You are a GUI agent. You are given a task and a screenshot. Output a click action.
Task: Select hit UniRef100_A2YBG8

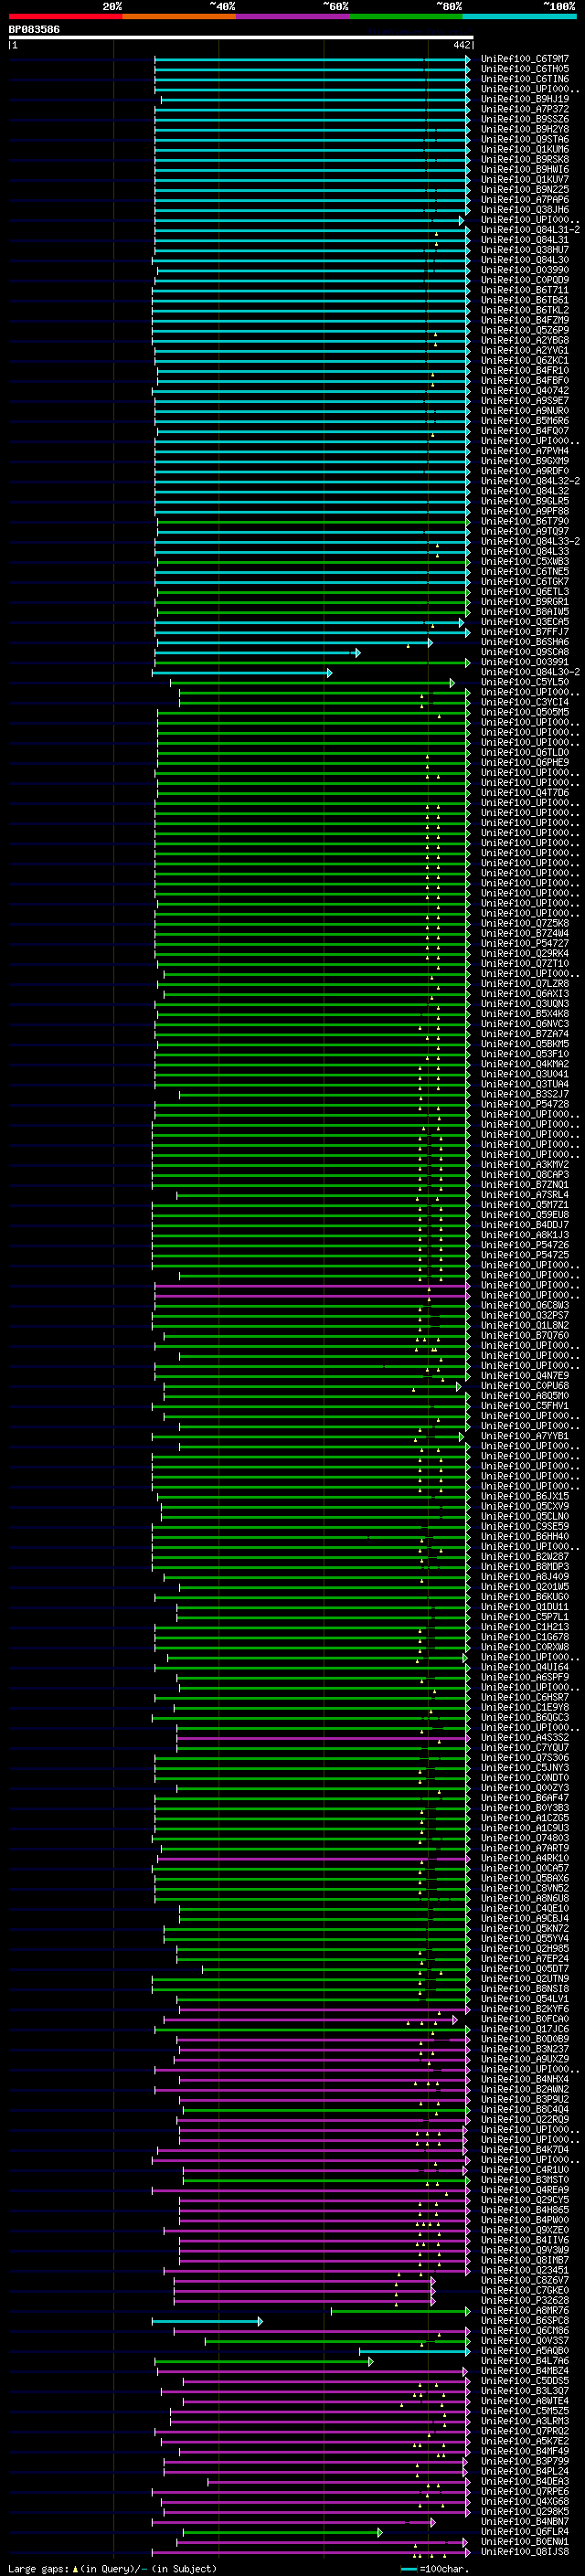pyautogui.click(x=524, y=341)
